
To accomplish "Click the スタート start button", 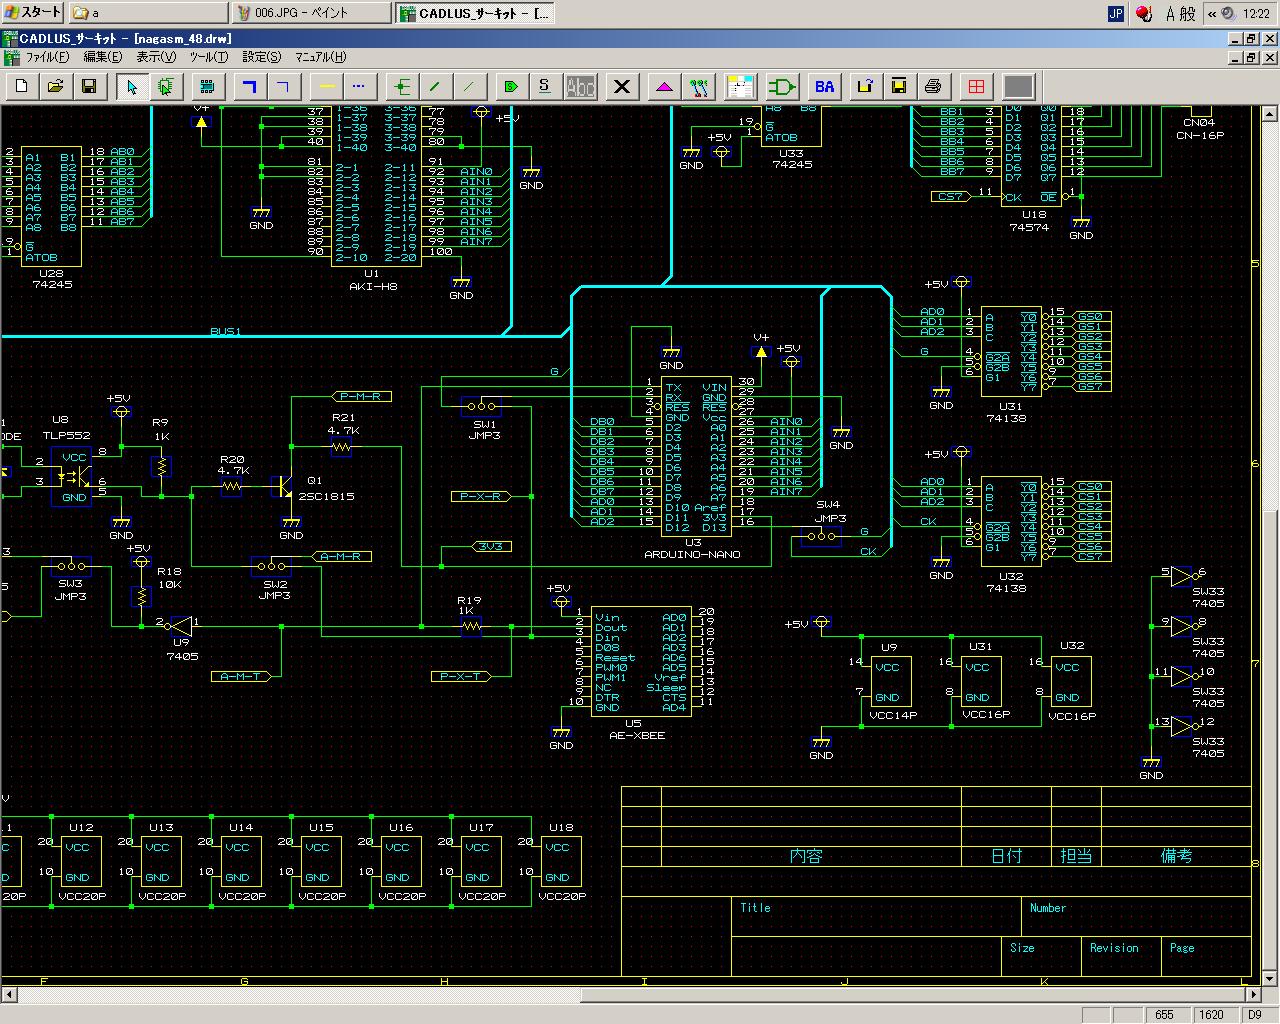I will 32,13.
